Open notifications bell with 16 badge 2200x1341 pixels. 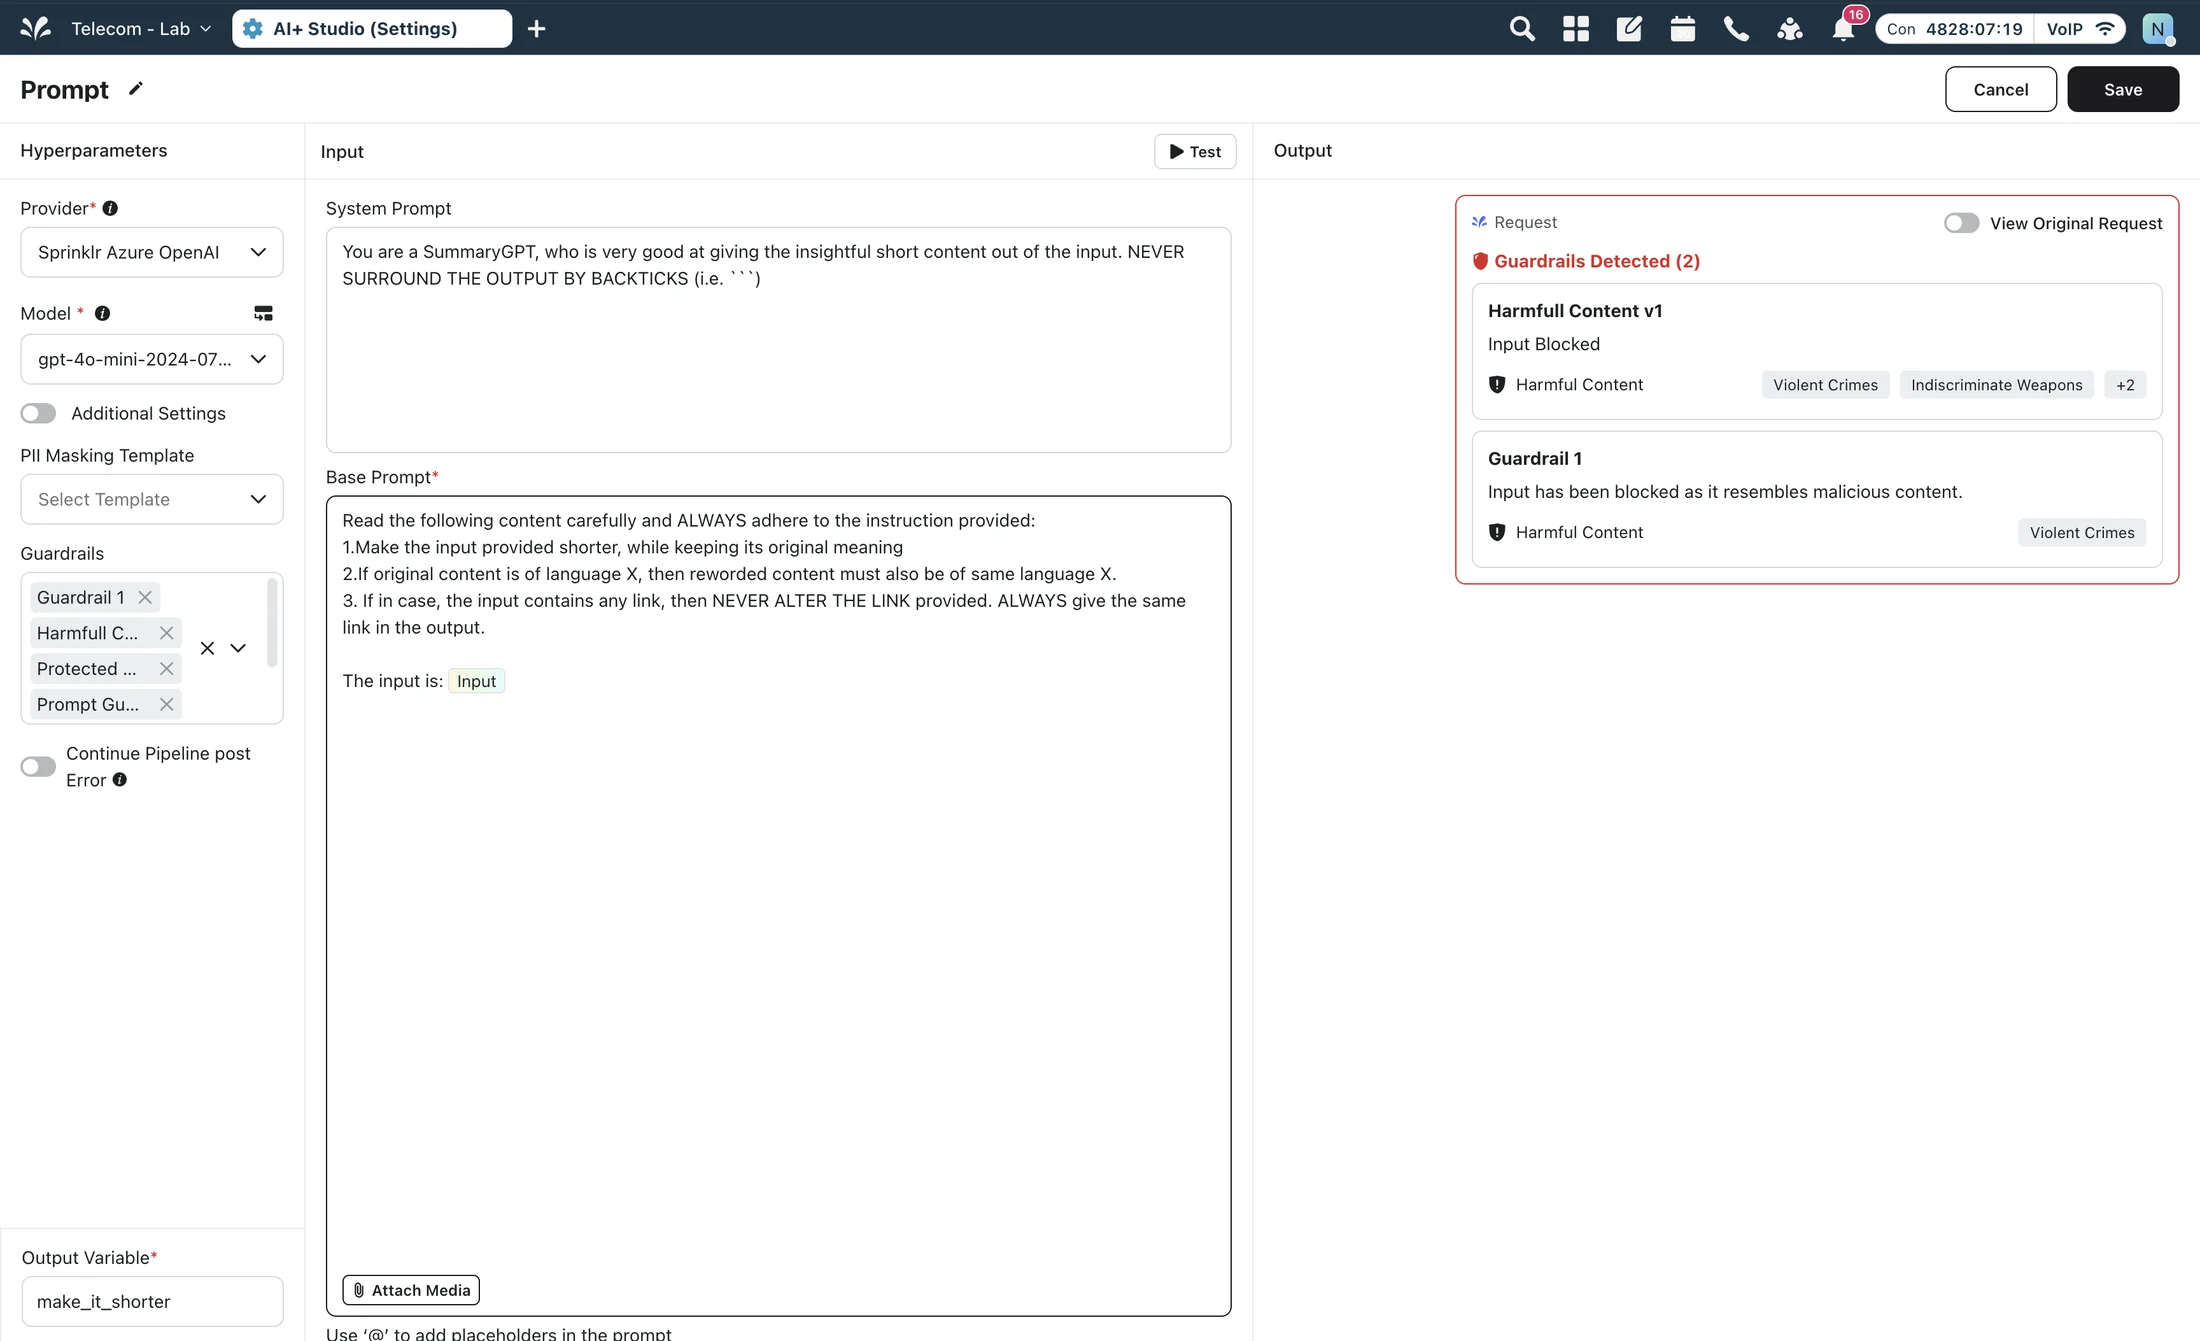click(1844, 29)
